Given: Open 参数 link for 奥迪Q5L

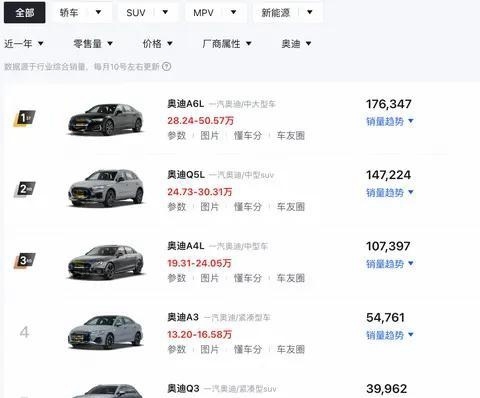Looking at the screenshot, I should (x=177, y=207).
